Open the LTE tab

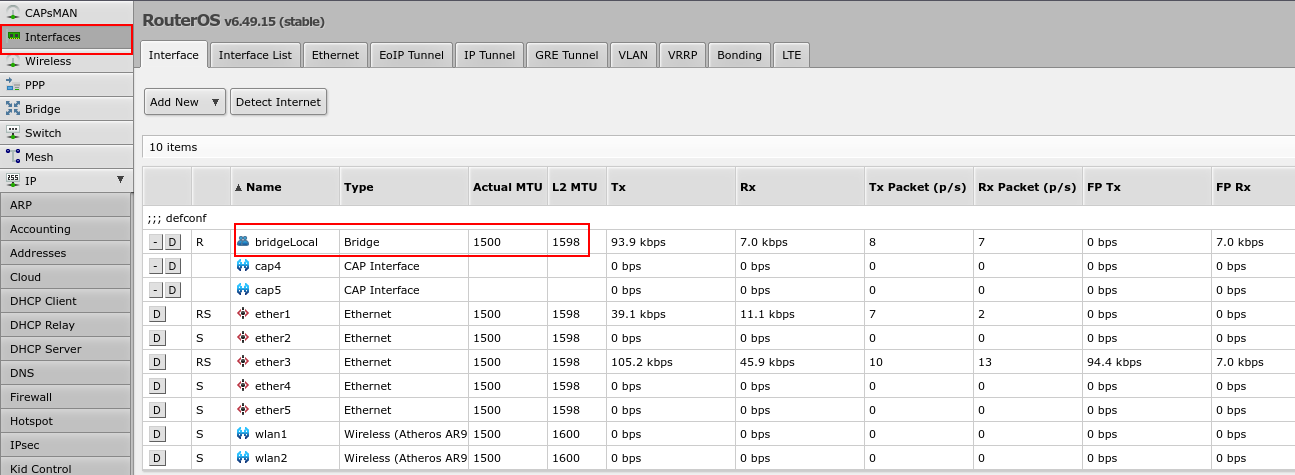(x=791, y=55)
